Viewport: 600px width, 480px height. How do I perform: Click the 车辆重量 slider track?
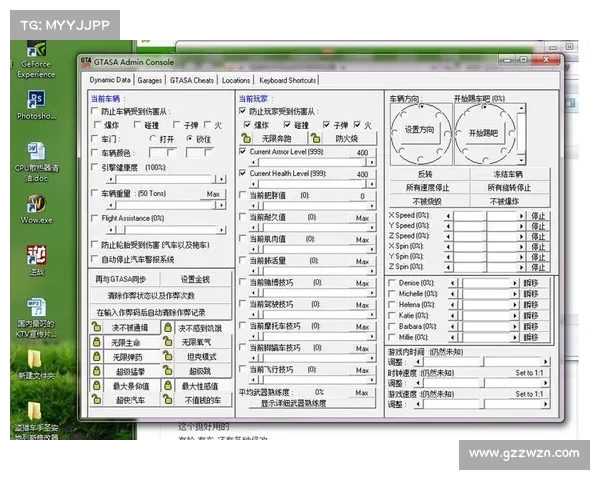(164, 205)
